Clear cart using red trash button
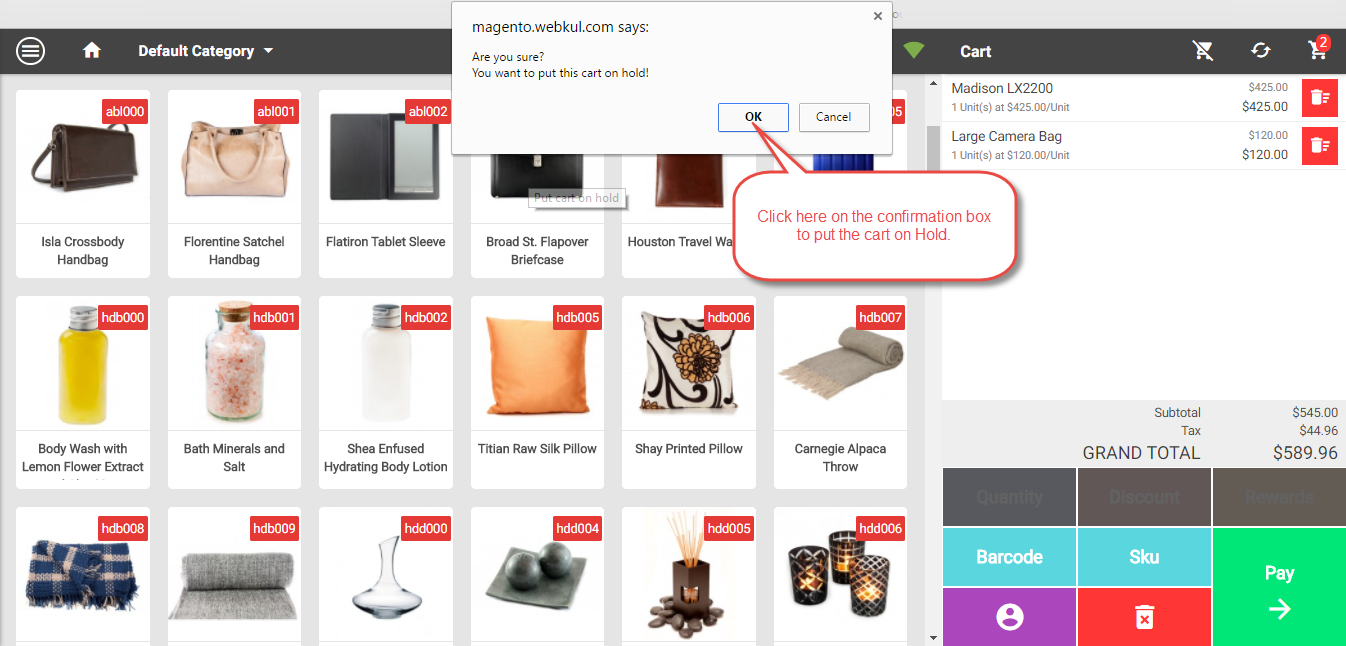The height and width of the screenshot is (646, 1346). 1144,617
